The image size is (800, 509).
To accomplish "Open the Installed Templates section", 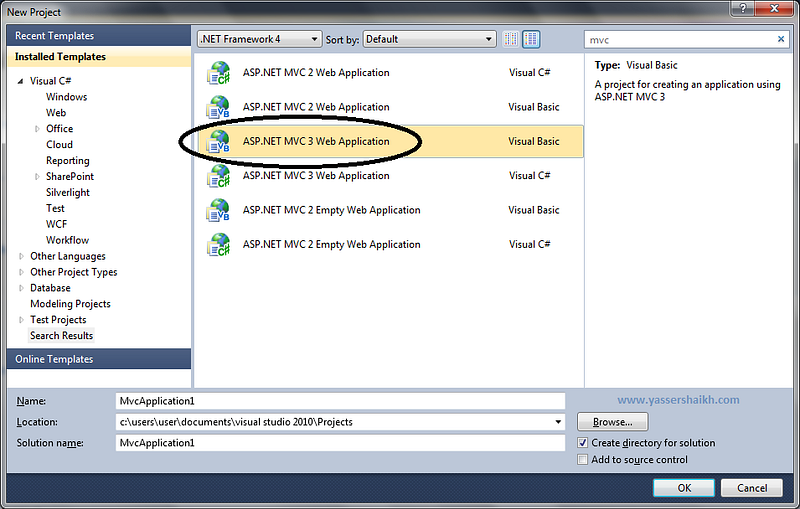I will (x=99, y=57).
